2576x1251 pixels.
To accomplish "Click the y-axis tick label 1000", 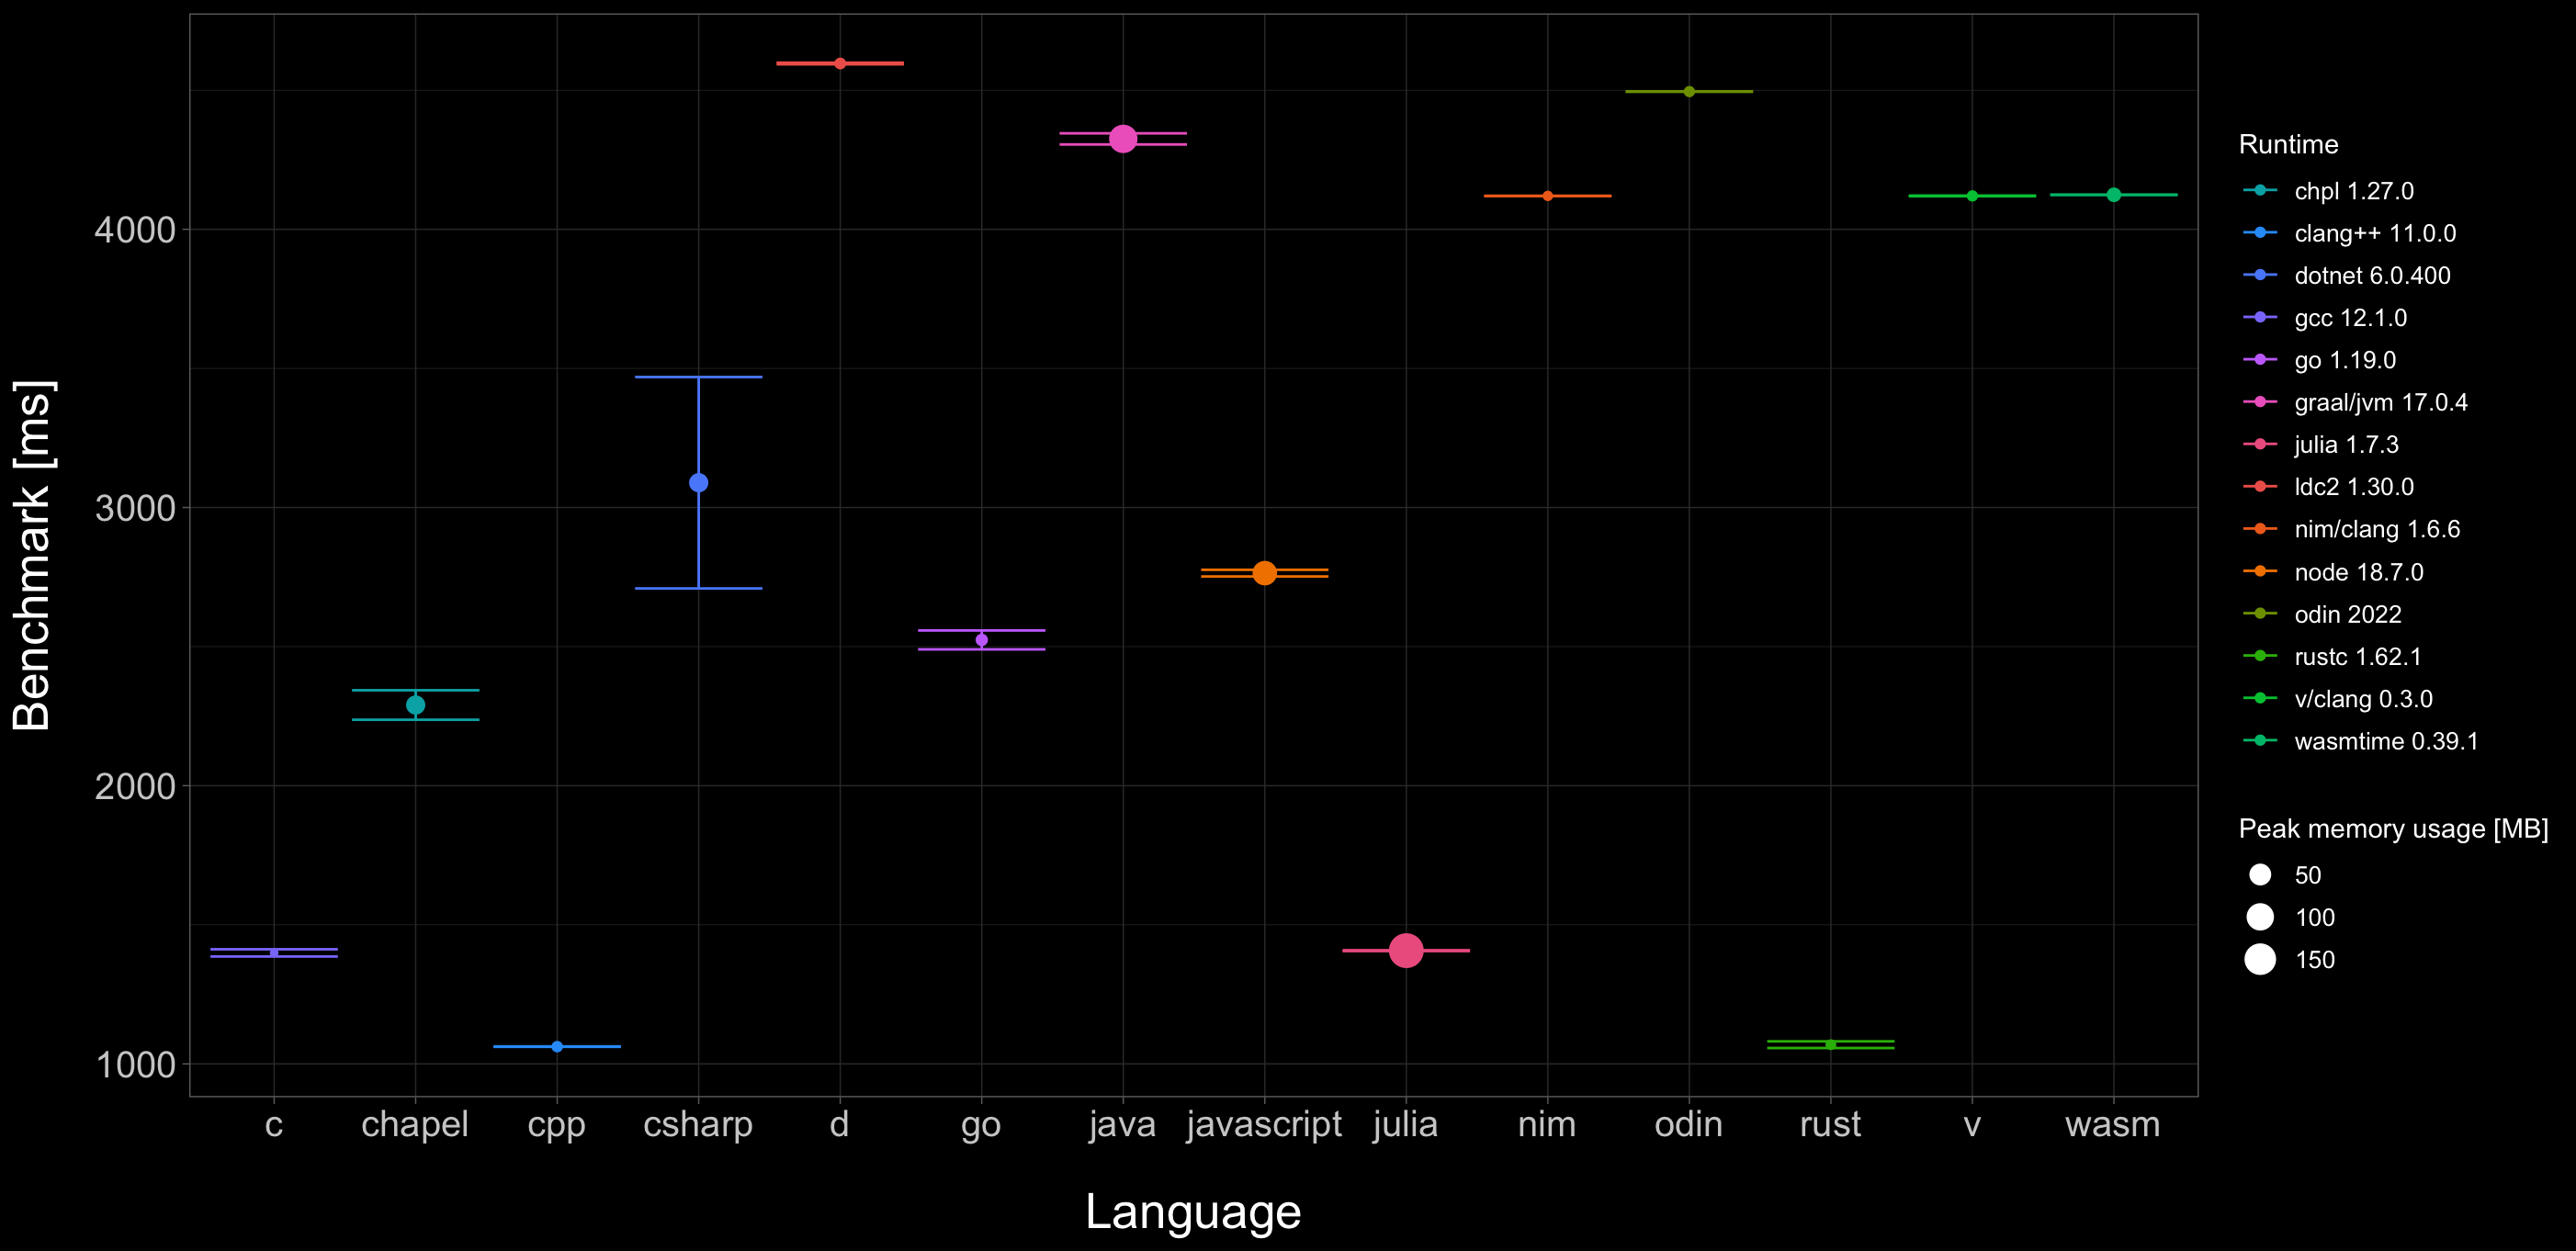I will tap(135, 1064).
